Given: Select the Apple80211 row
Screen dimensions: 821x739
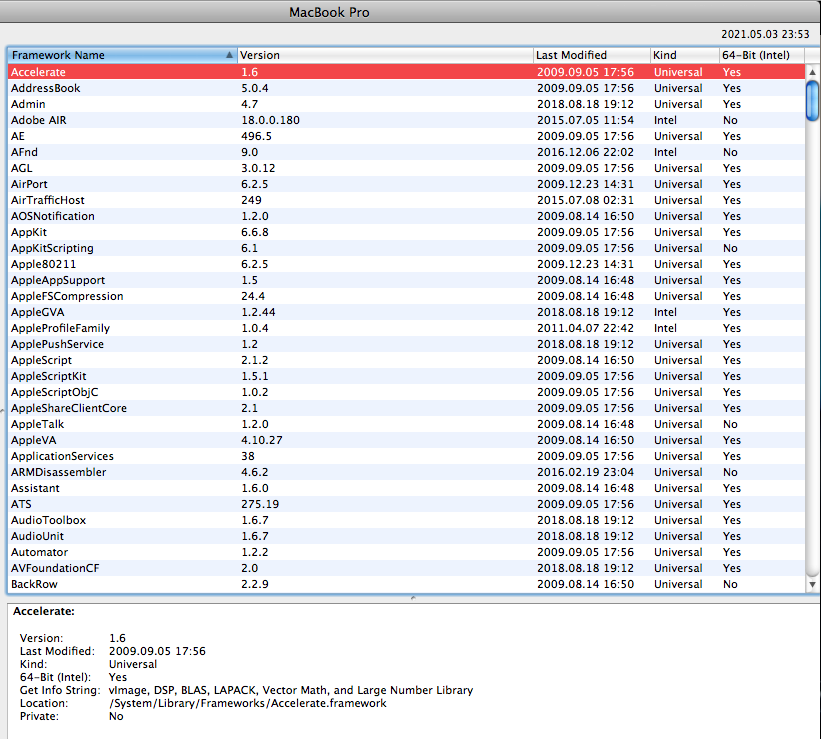Looking at the screenshot, I should click(x=406, y=264).
